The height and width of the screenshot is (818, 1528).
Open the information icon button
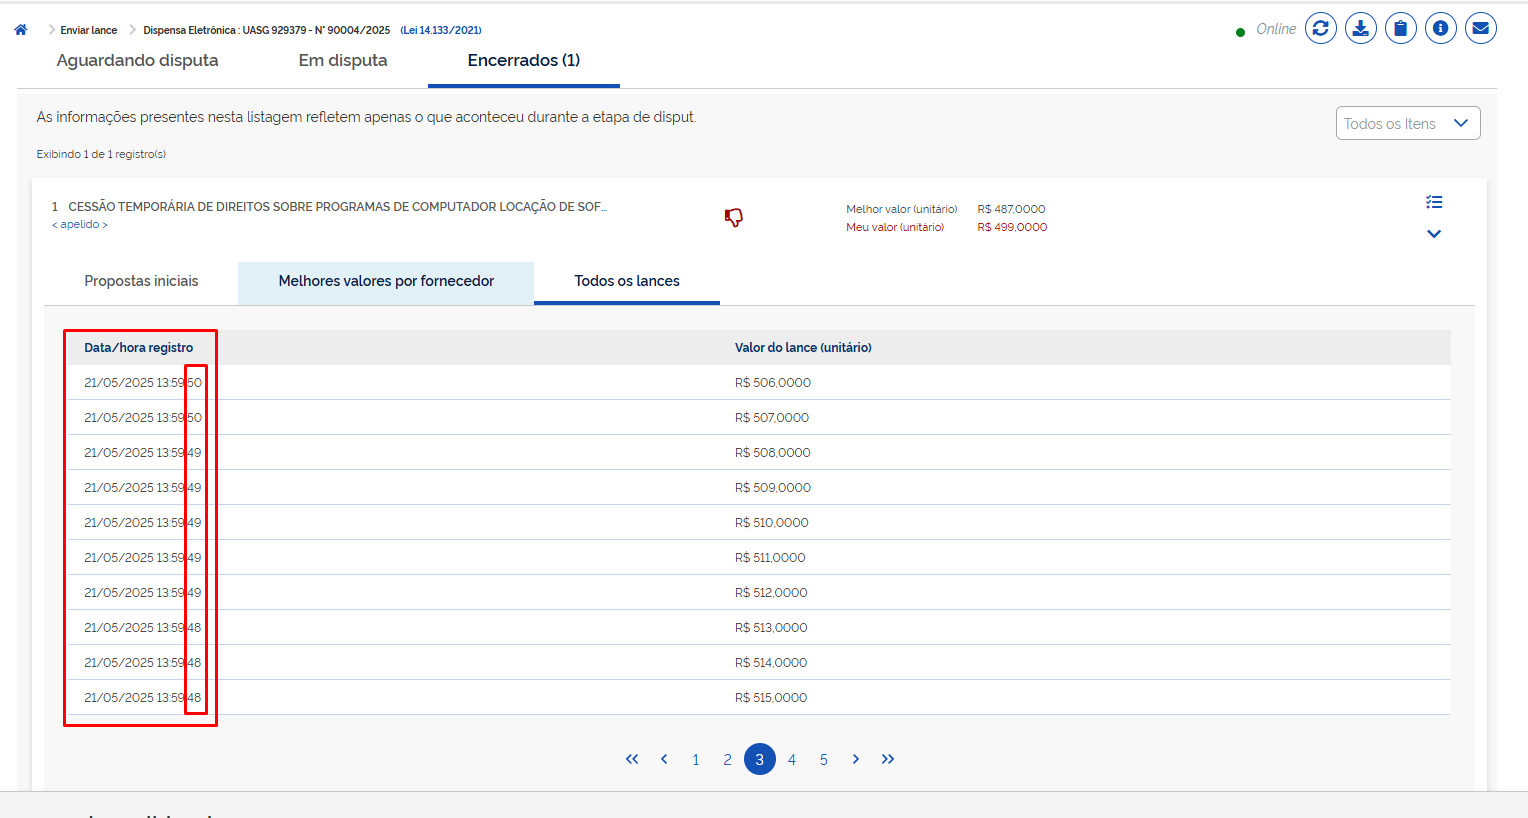pyautogui.click(x=1440, y=28)
